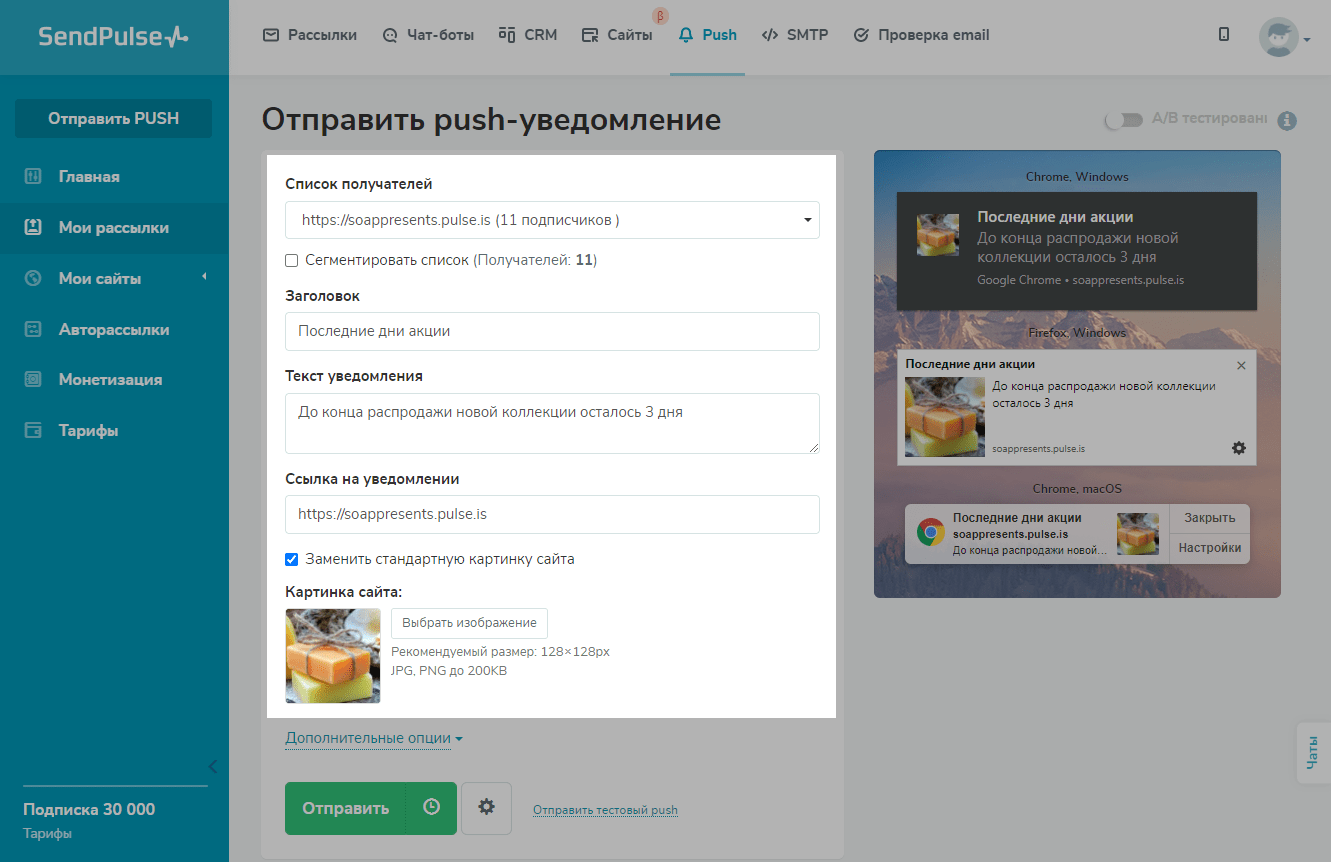Click the Главная sliders icon
Screen dimensions: 1331x862
coord(33,177)
